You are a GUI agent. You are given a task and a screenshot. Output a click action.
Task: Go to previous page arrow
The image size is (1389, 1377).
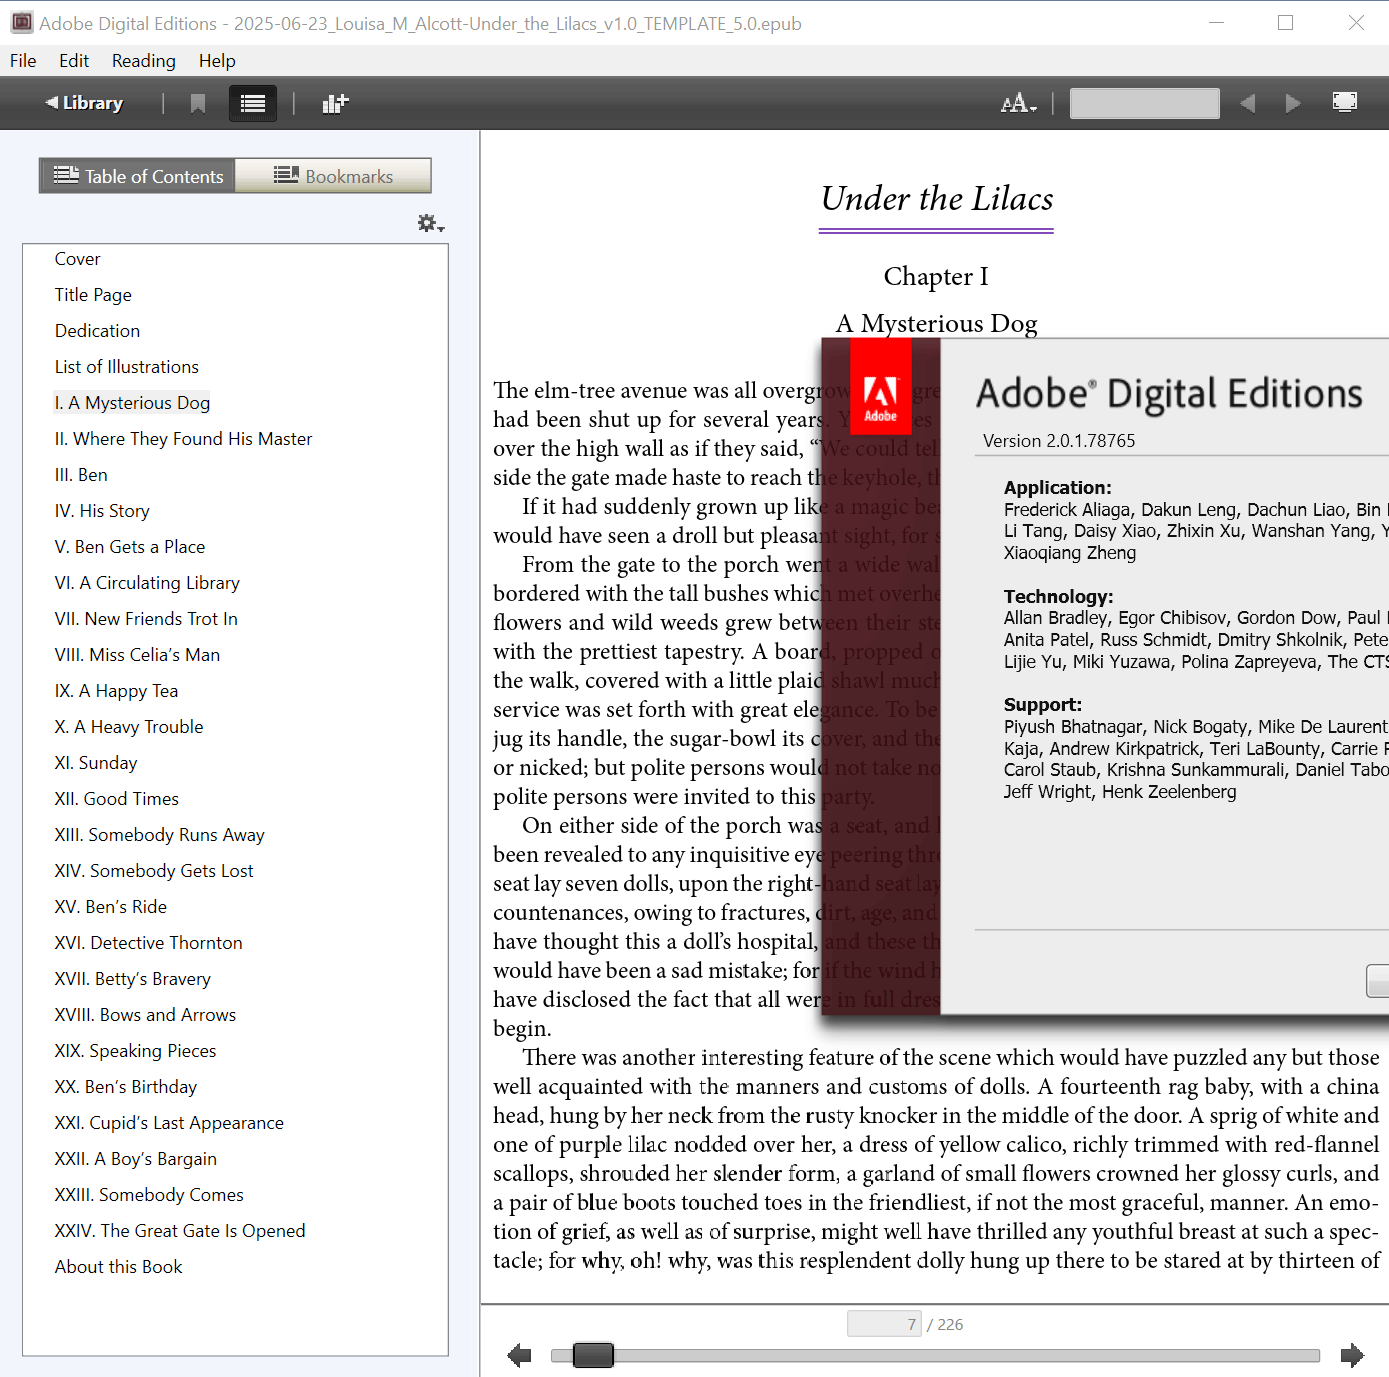point(519,1356)
